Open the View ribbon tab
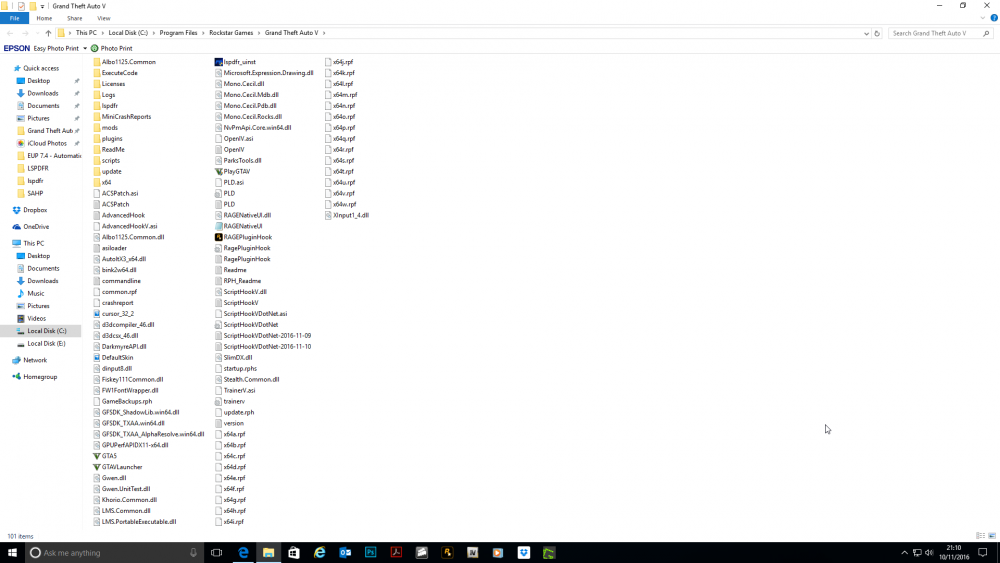The width and height of the screenshot is (1000, 563). click(103, 18)
